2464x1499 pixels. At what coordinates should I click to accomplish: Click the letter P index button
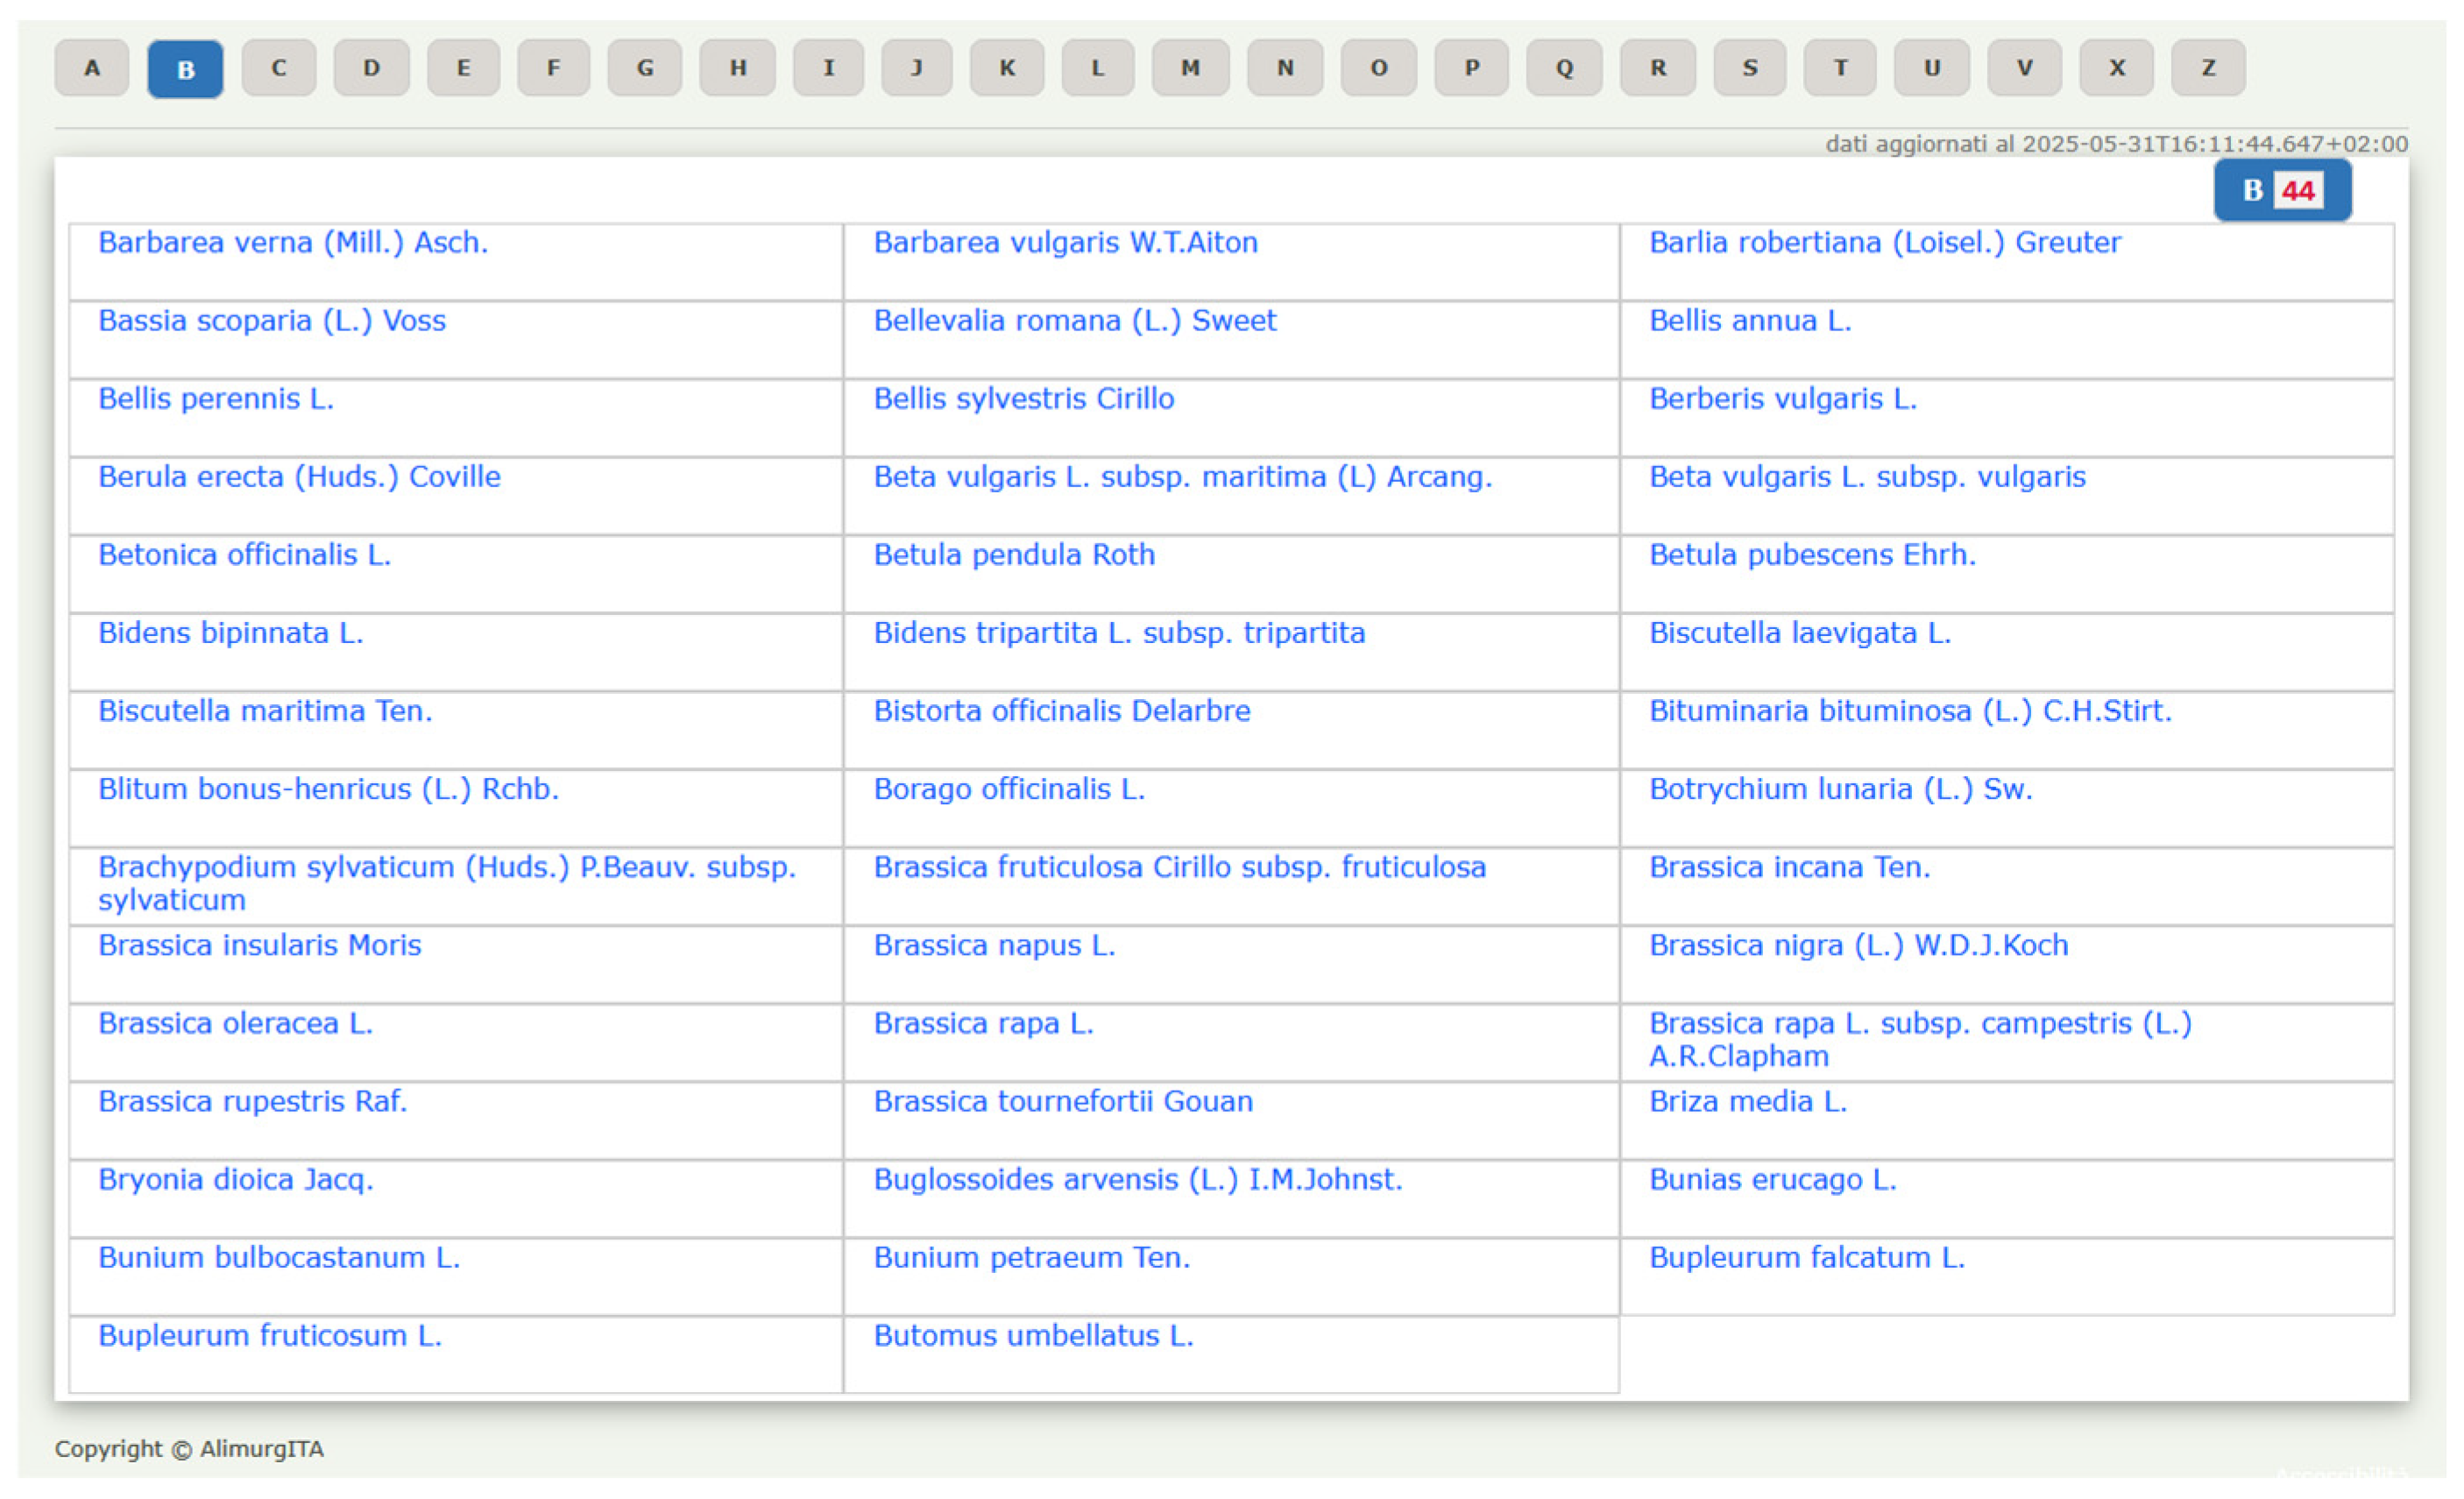(x=1471, y=68)
